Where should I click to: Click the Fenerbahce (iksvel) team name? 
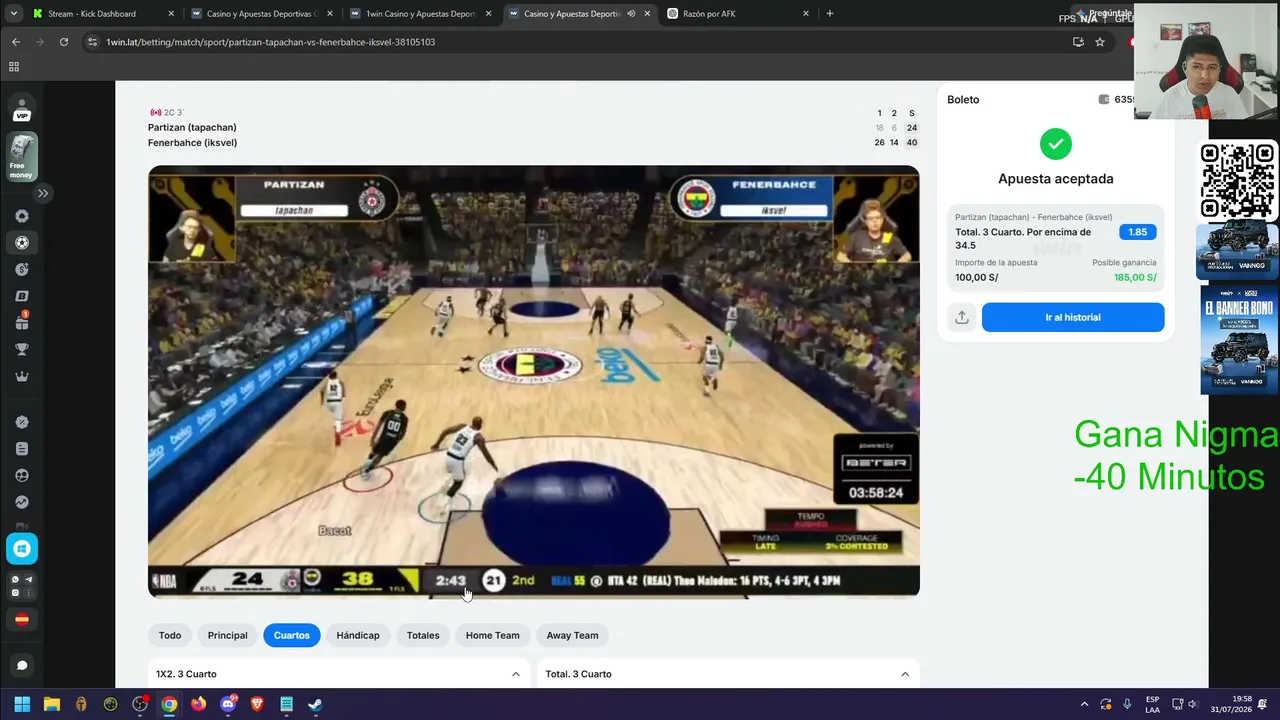(x=192, y=142)
